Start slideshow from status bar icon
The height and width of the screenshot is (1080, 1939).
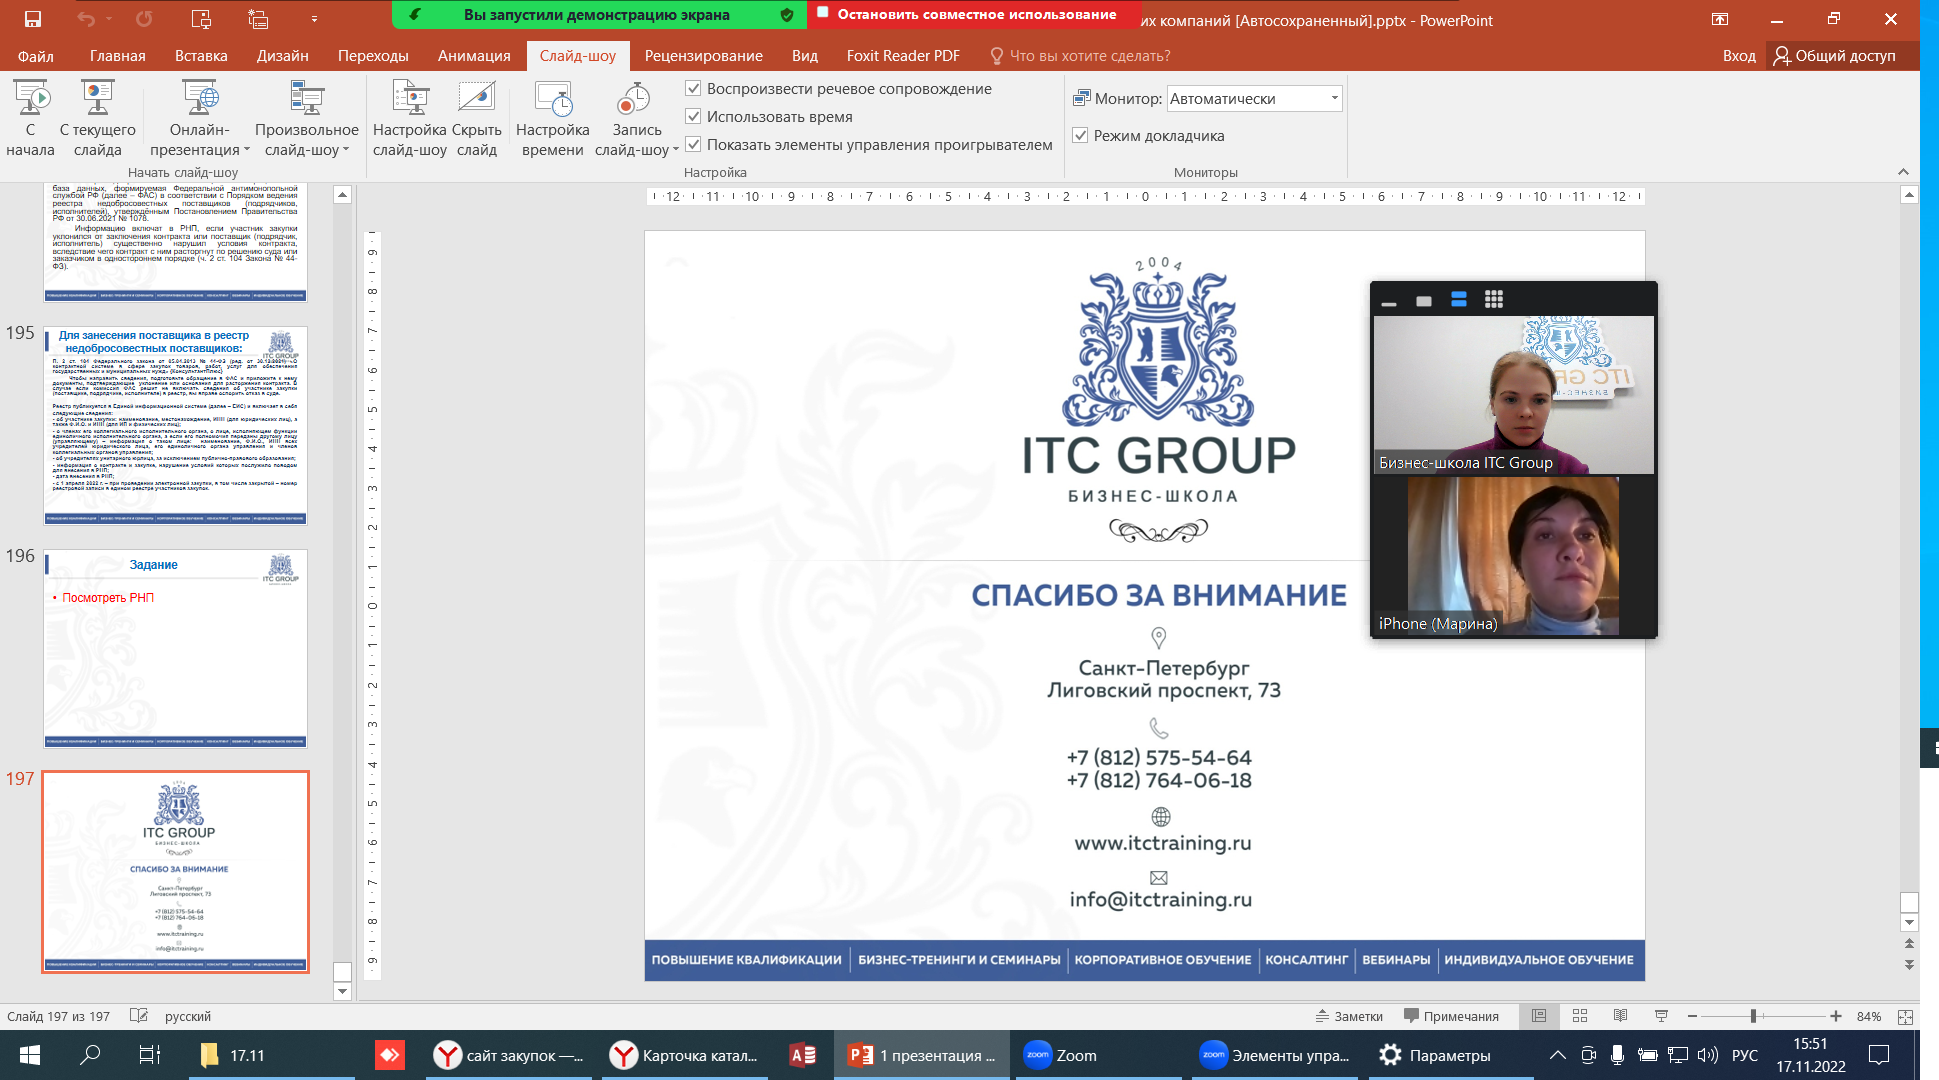1662,1016
